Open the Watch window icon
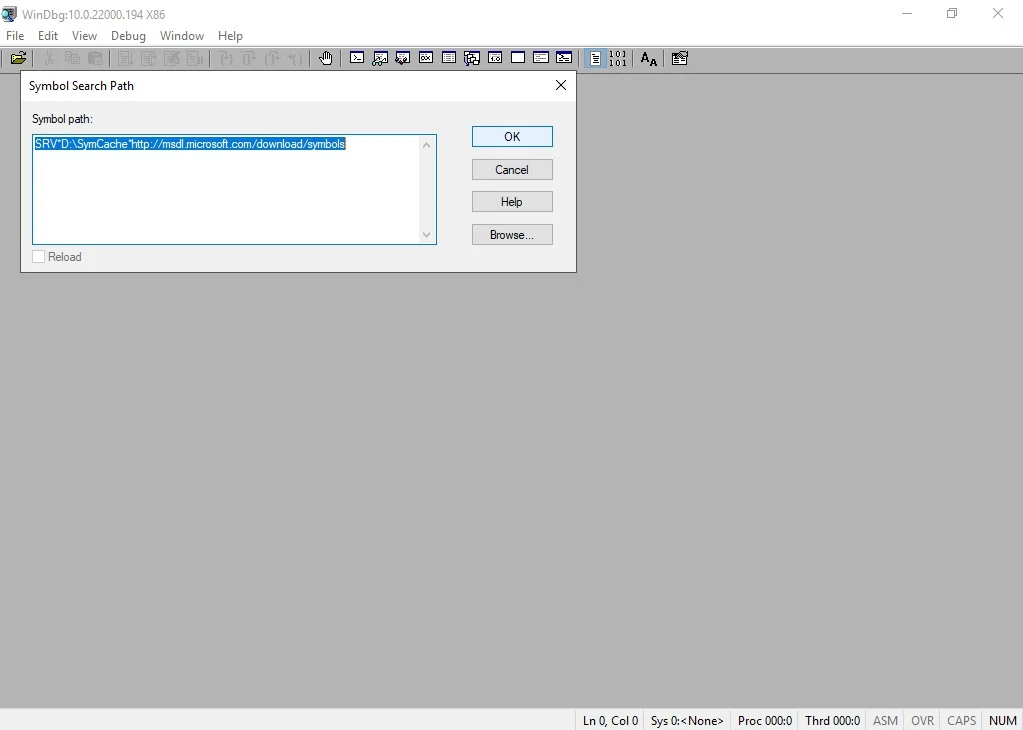 (380, 58)
